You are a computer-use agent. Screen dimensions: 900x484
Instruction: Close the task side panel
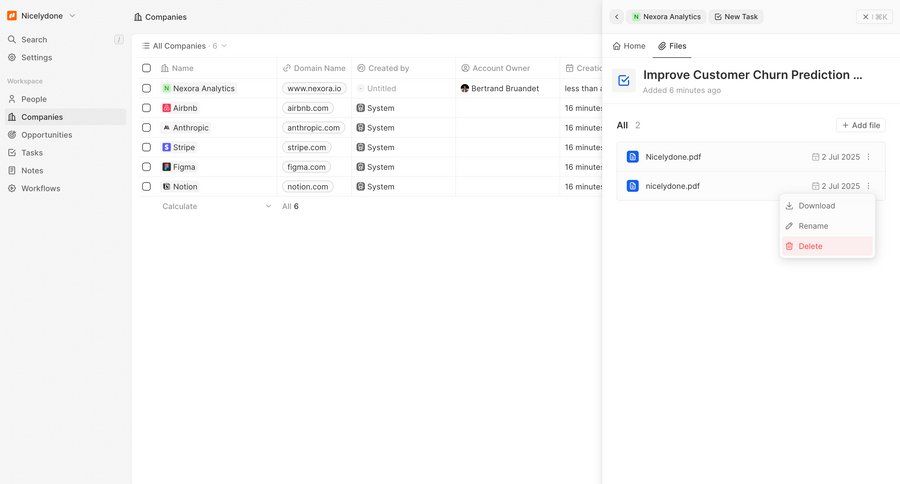coord(875,17)
